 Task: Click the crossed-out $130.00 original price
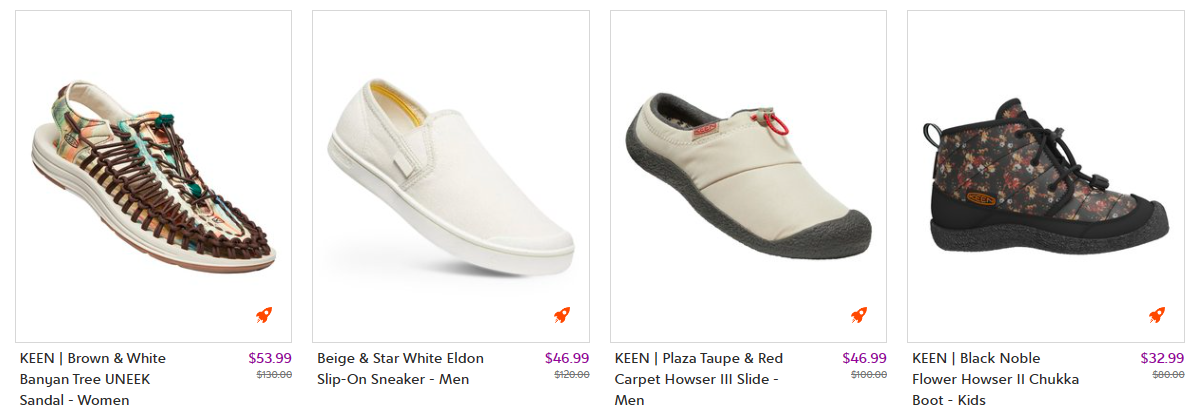point(274,375)
